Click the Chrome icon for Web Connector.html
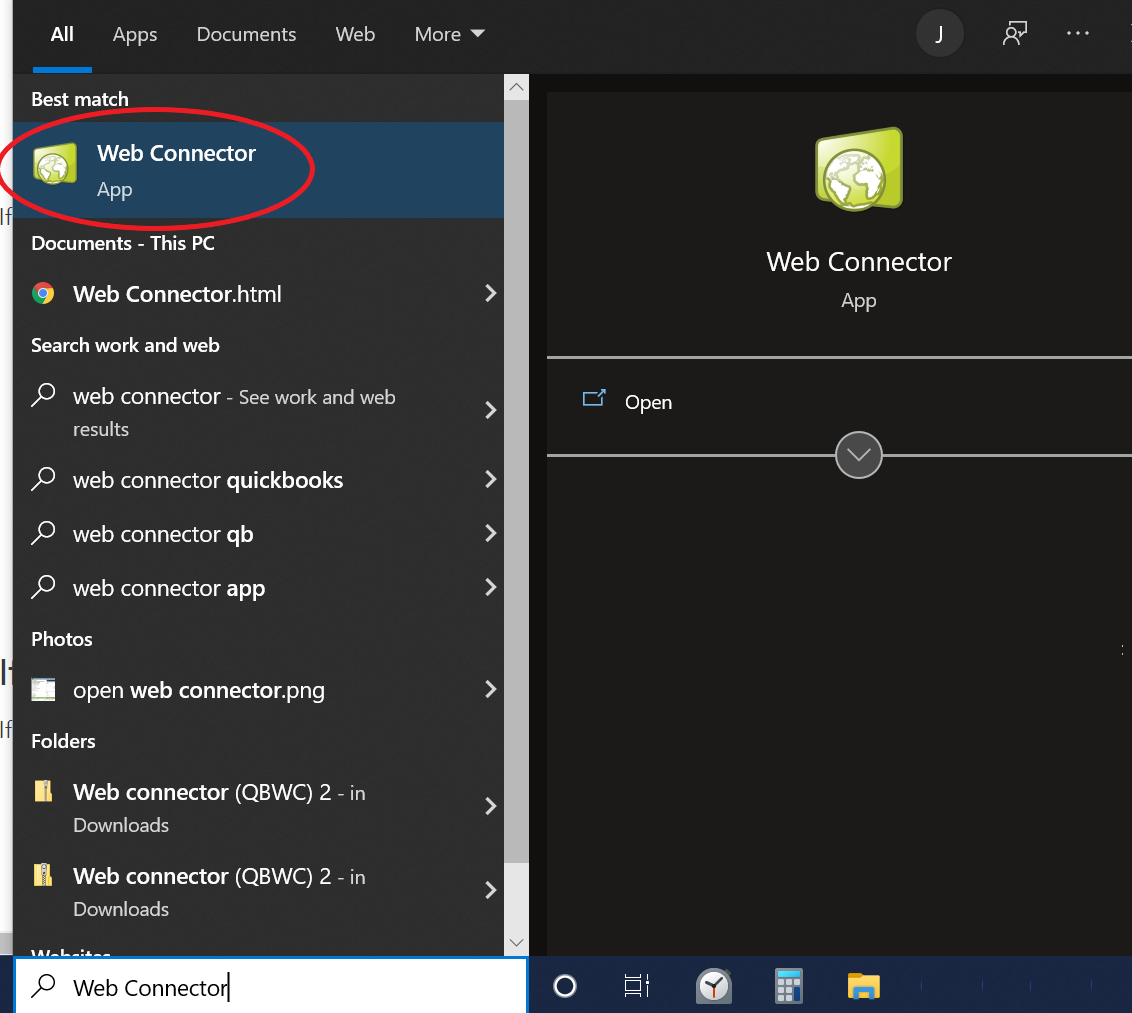1132x1013 pixels. click(43, 294)
